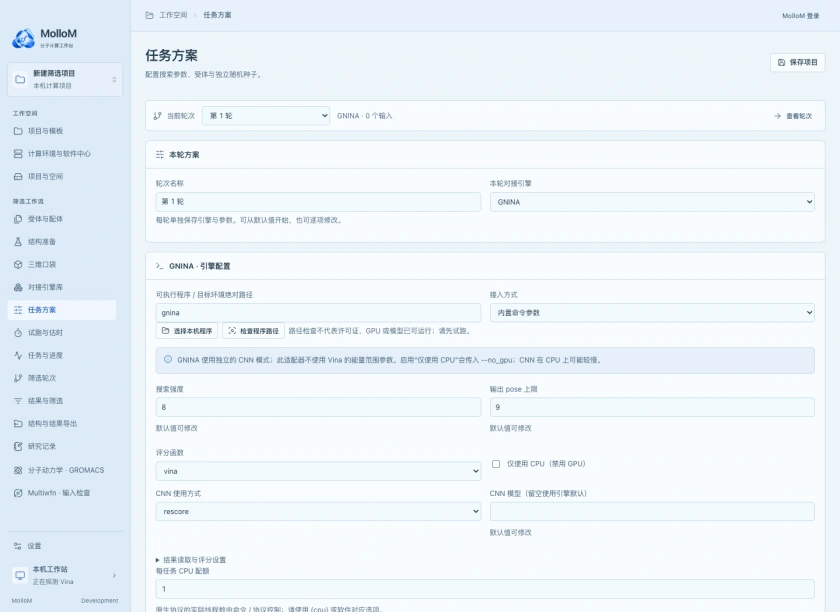This screenshot has height=612, width=840.
Task: Click the empty CNN 模型 input field
Action: pyautogui.click(x=652, y=512)
